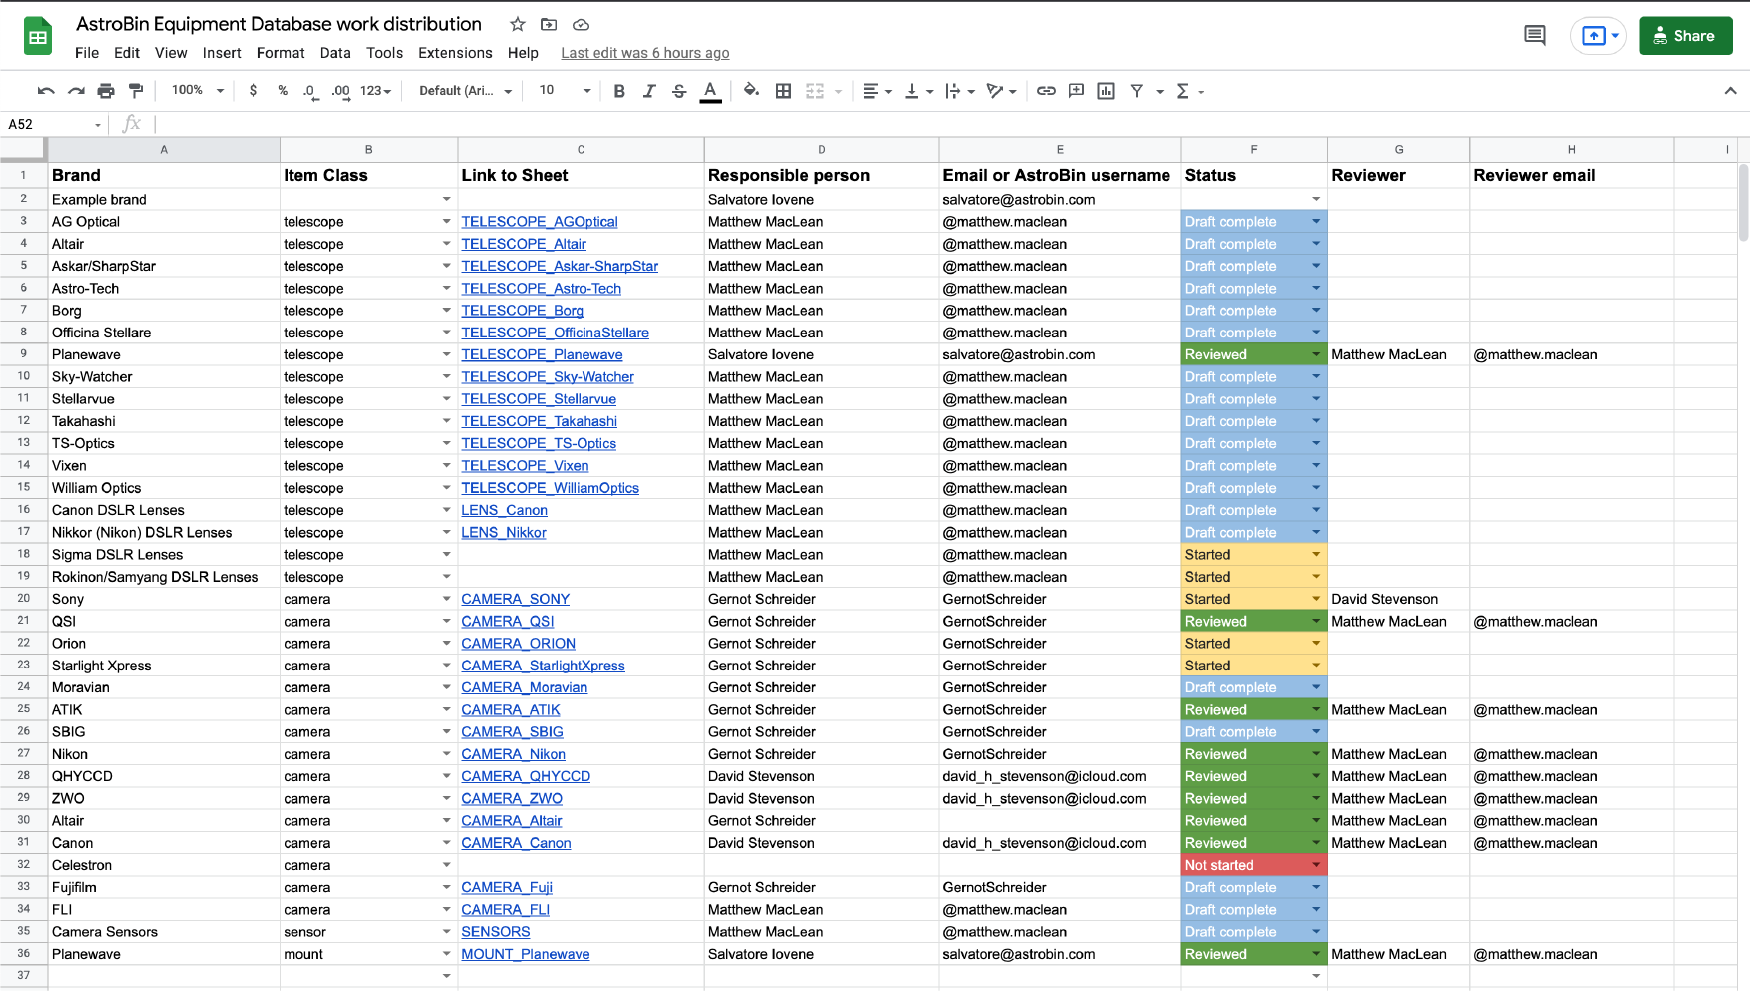The width and height of the screenshot is (1751, 991).
Task: Click the Insert link icon
Action: [1046, 90]
